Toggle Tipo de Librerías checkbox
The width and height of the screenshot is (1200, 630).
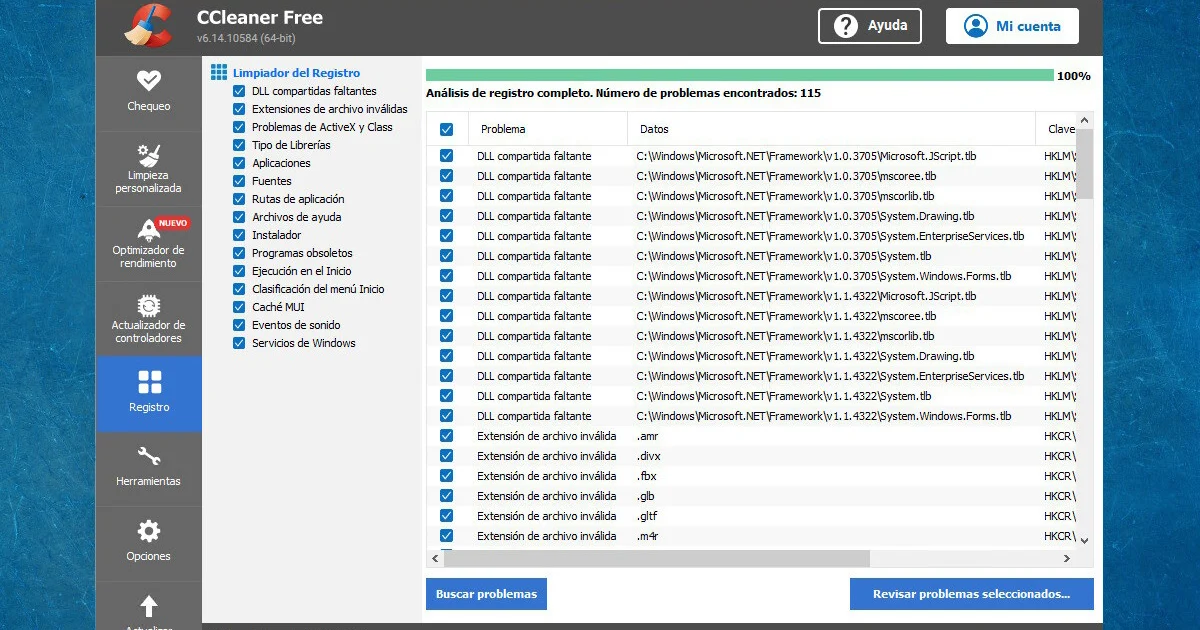pos(239,145)
